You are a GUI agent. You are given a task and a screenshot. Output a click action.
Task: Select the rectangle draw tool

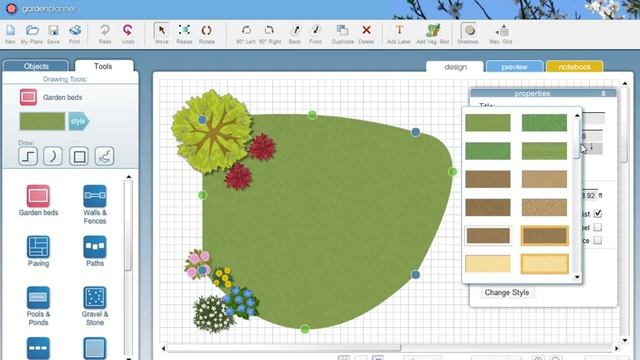tap(79, 156)
